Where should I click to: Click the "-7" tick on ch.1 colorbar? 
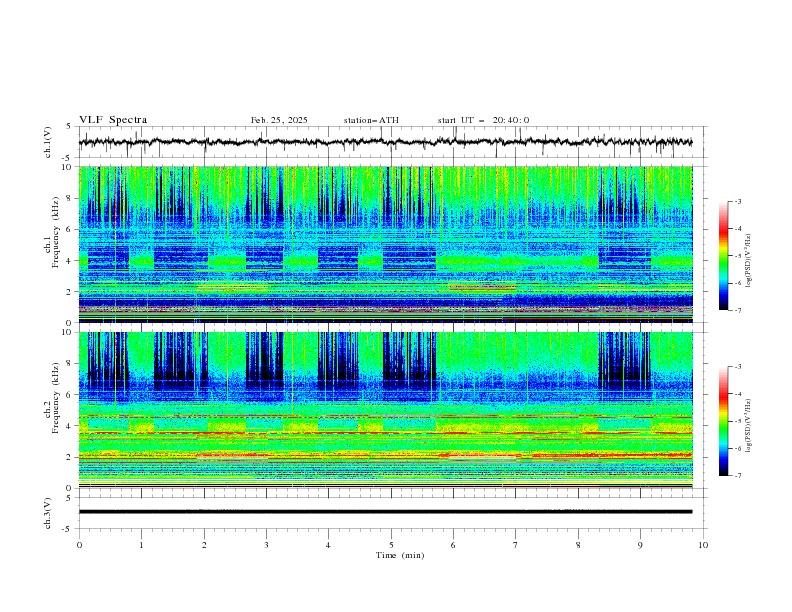[x=738, y=311]
